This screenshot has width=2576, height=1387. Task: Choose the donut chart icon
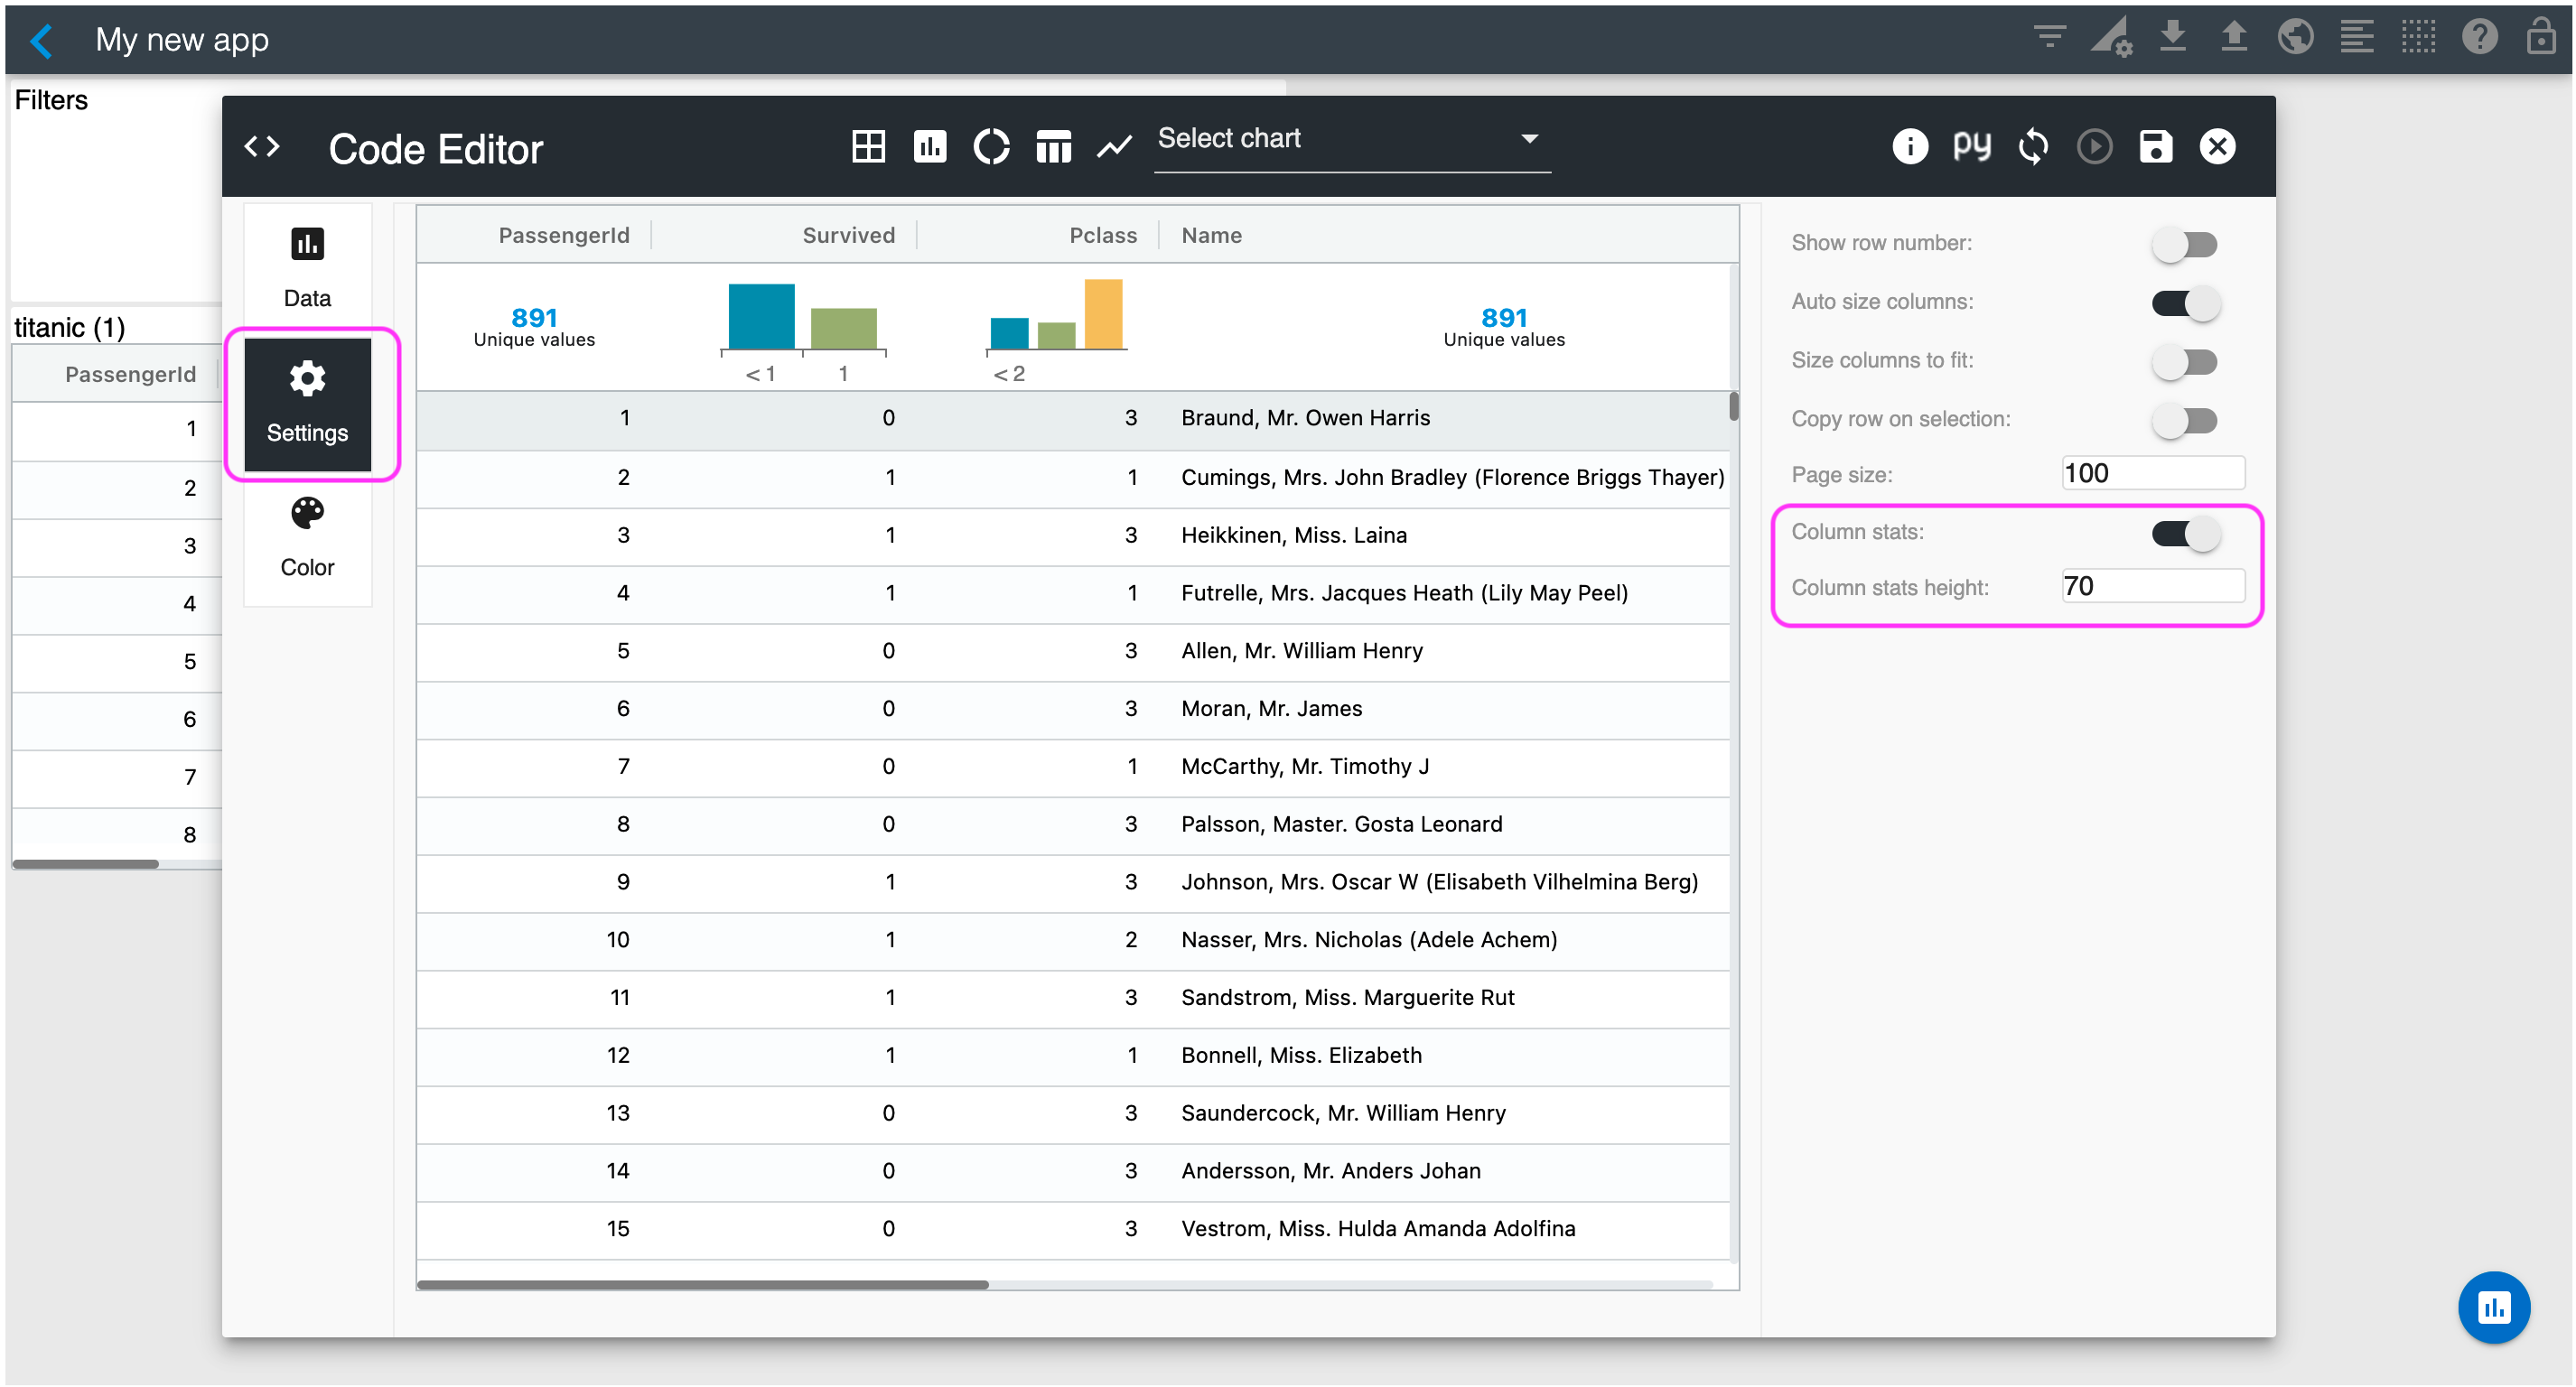[x=991, y=146]
